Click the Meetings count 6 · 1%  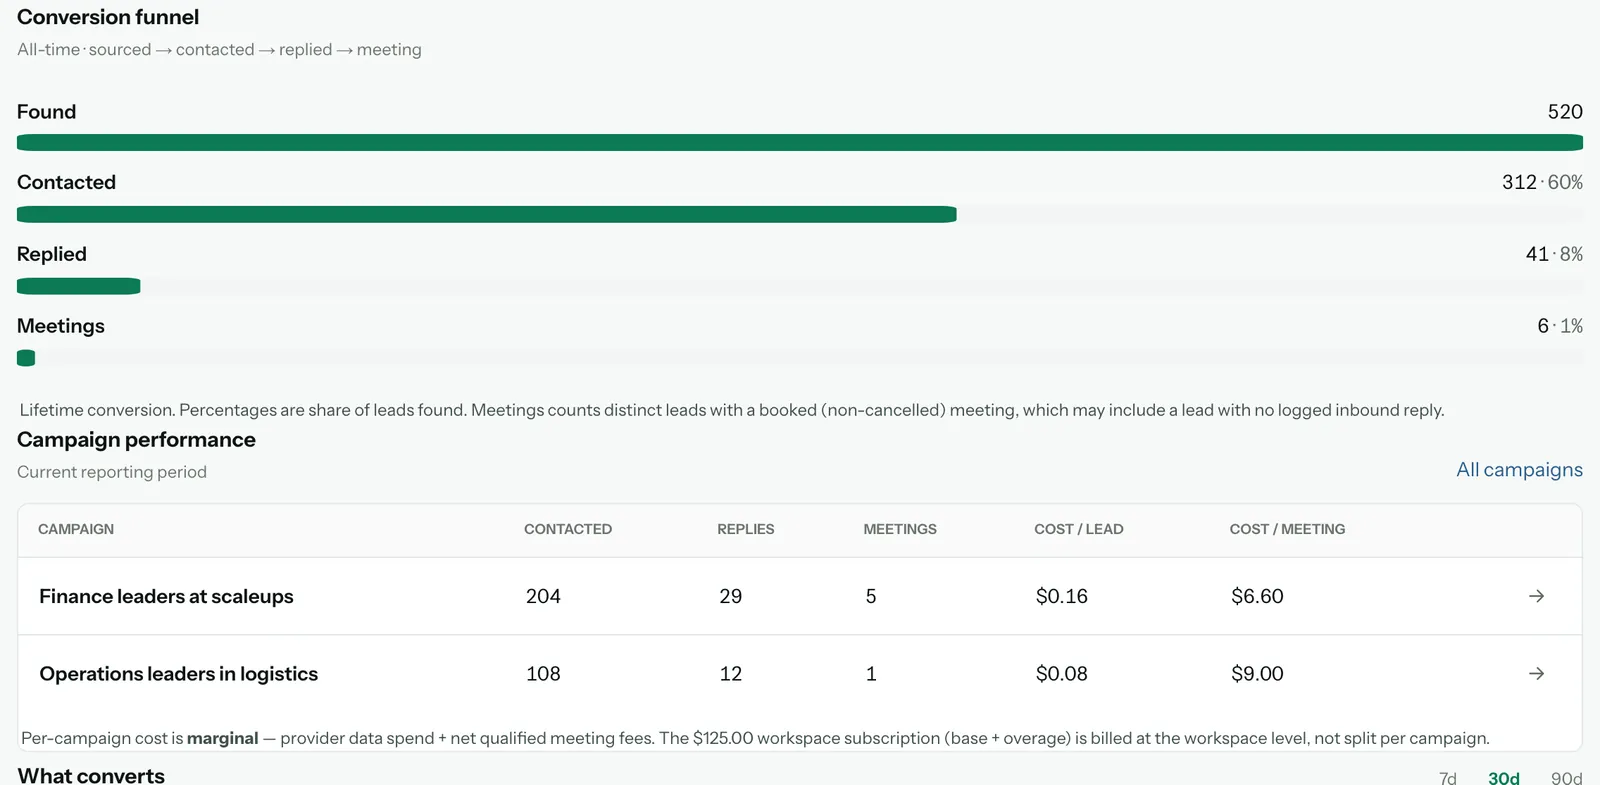point(1560,326)
